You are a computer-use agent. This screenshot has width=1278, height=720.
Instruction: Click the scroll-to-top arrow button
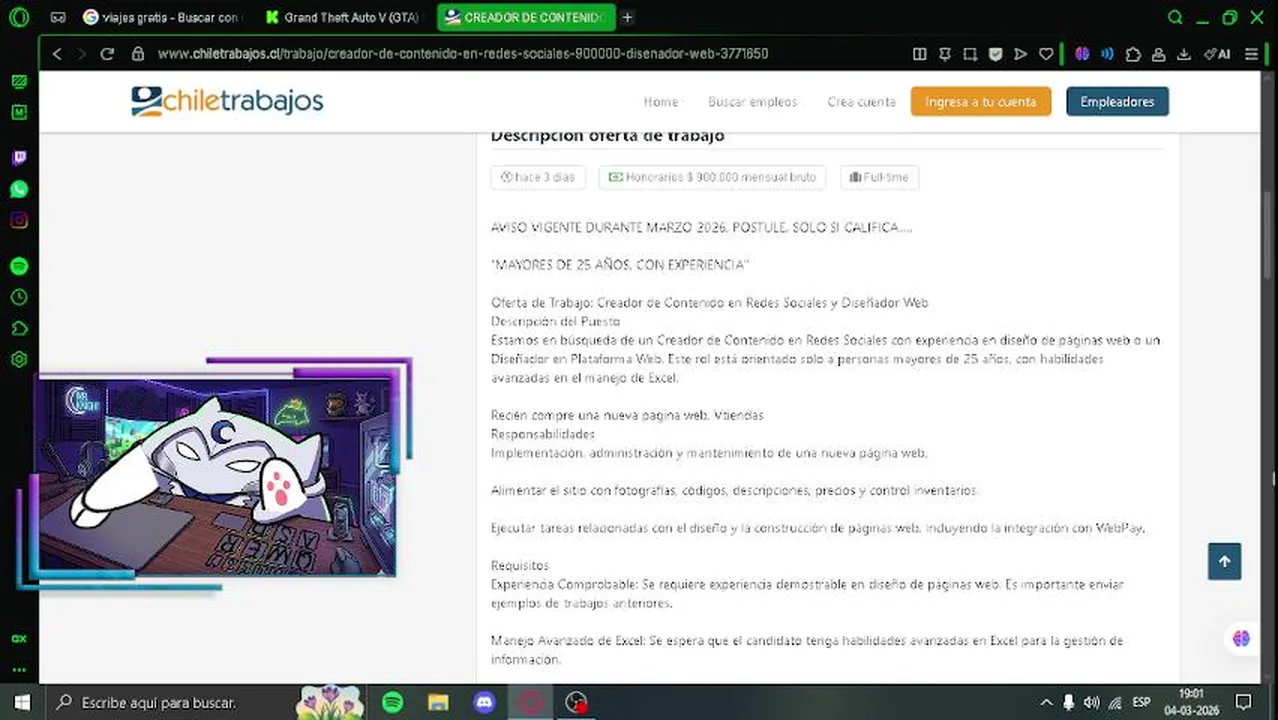click(1224, 562)
